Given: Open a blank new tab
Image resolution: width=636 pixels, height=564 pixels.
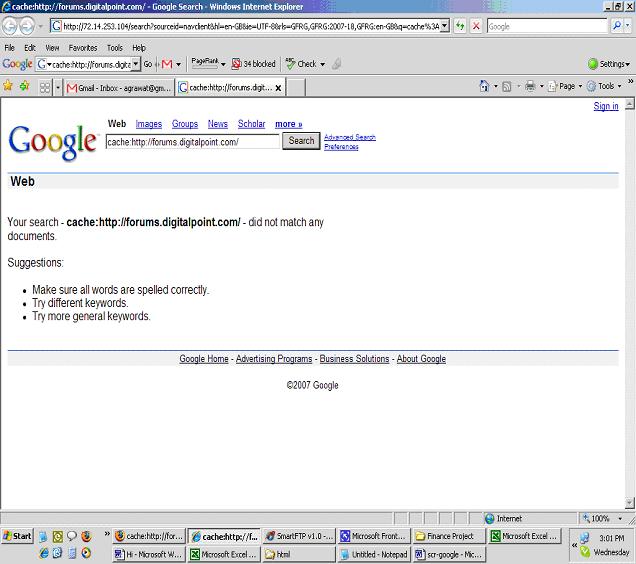Looking at the screenshot, I should pyautogui.click(x=296, y=88).
